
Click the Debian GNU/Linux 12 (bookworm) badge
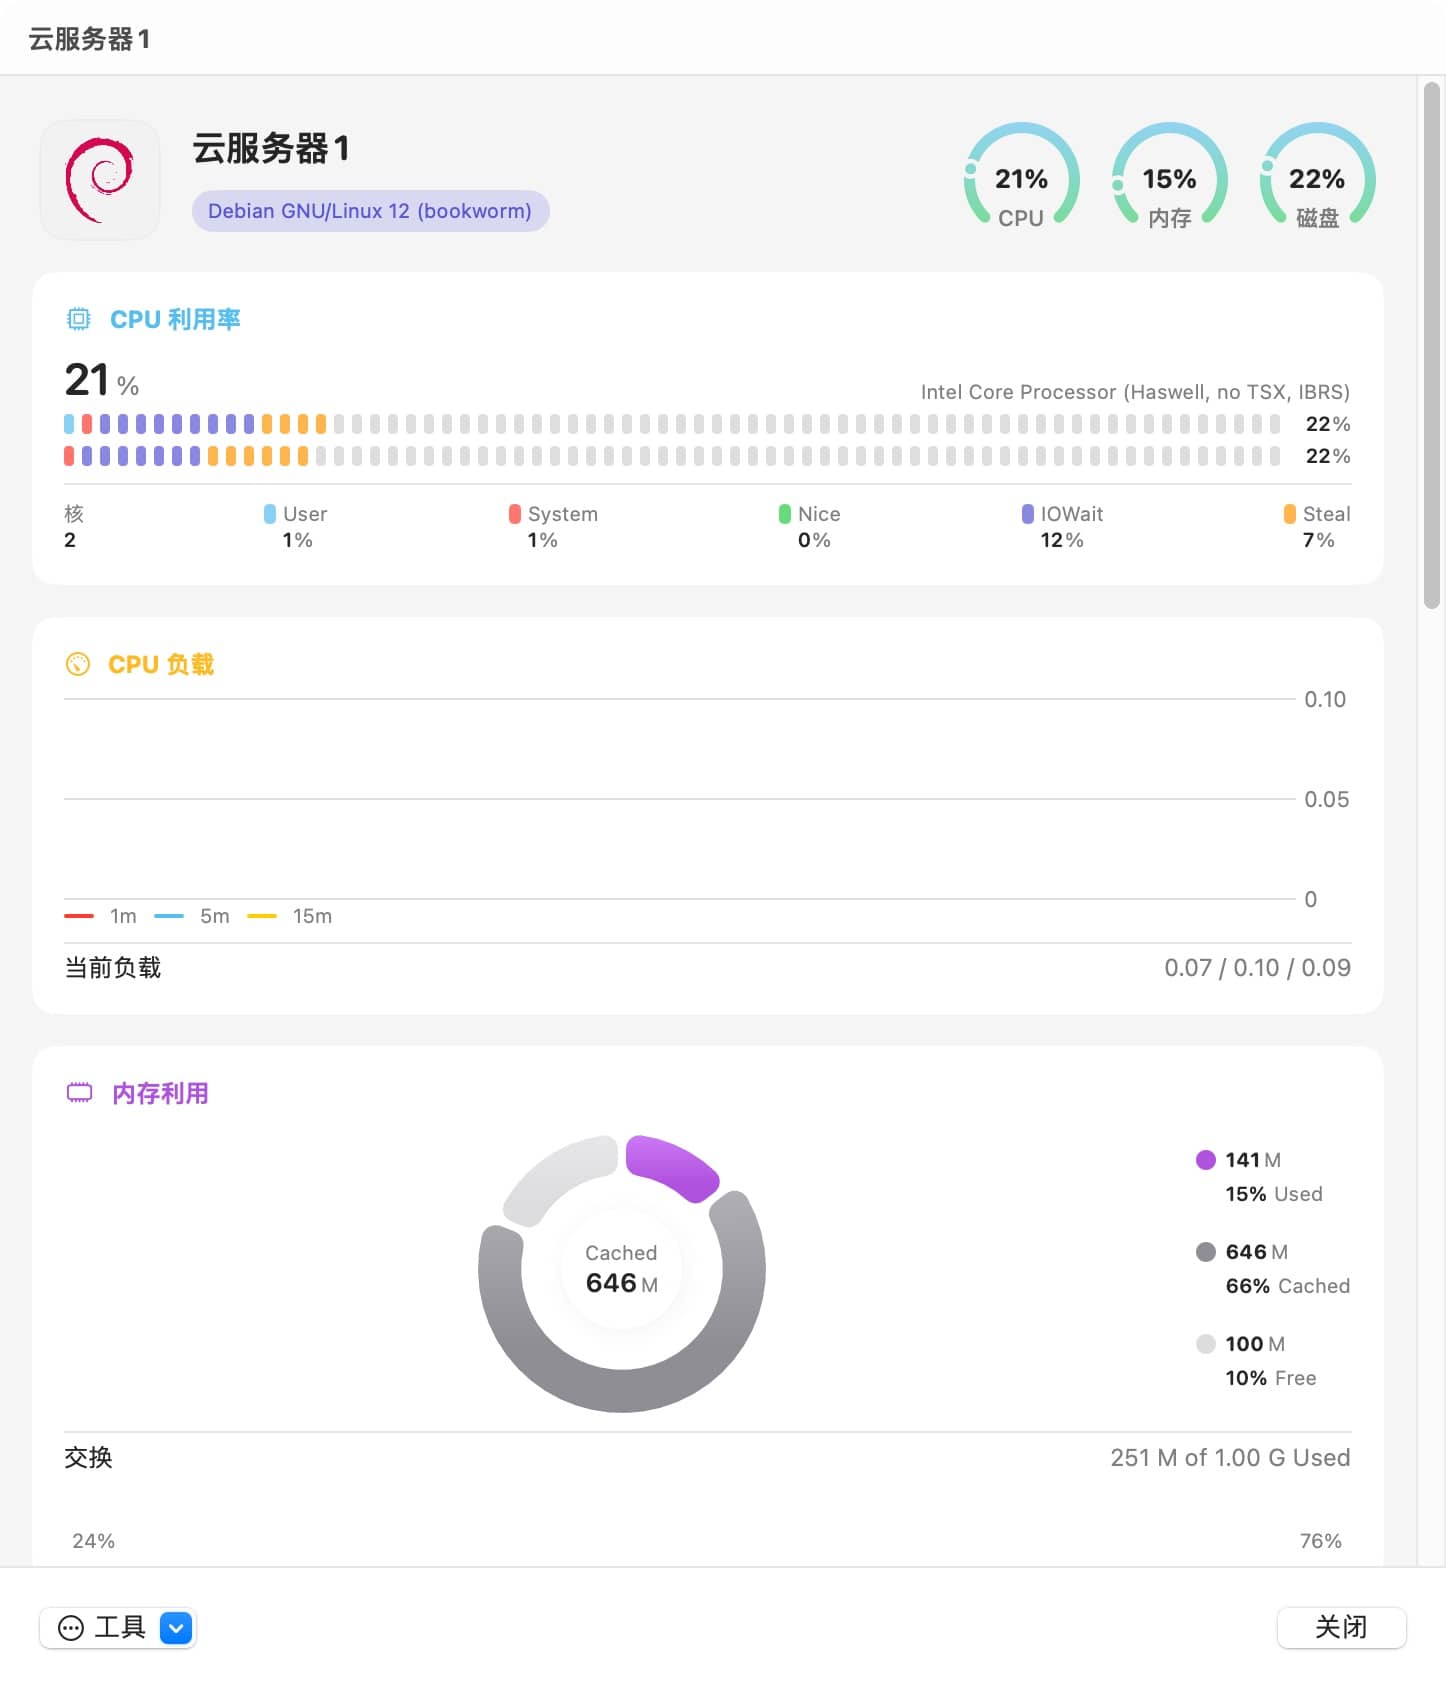[370, 211]
